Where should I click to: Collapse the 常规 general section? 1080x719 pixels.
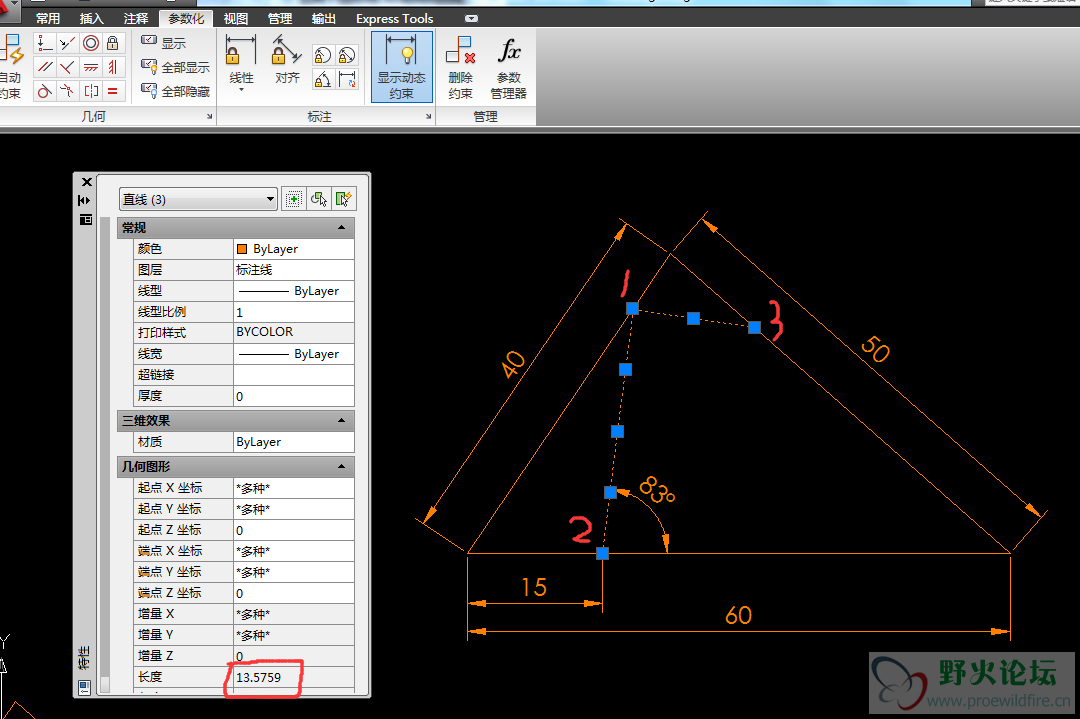click(342, 228)
